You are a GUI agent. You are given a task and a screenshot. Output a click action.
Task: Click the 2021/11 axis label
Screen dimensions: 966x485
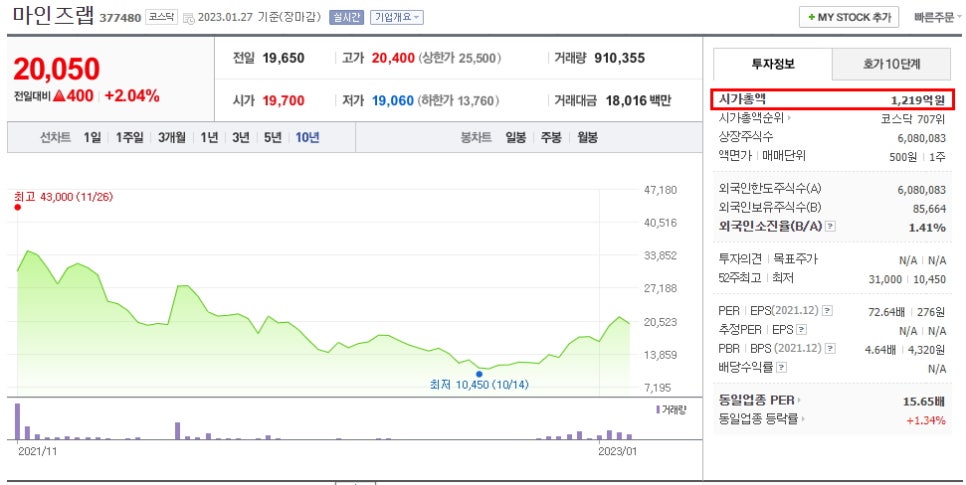(x=37, y=451)
